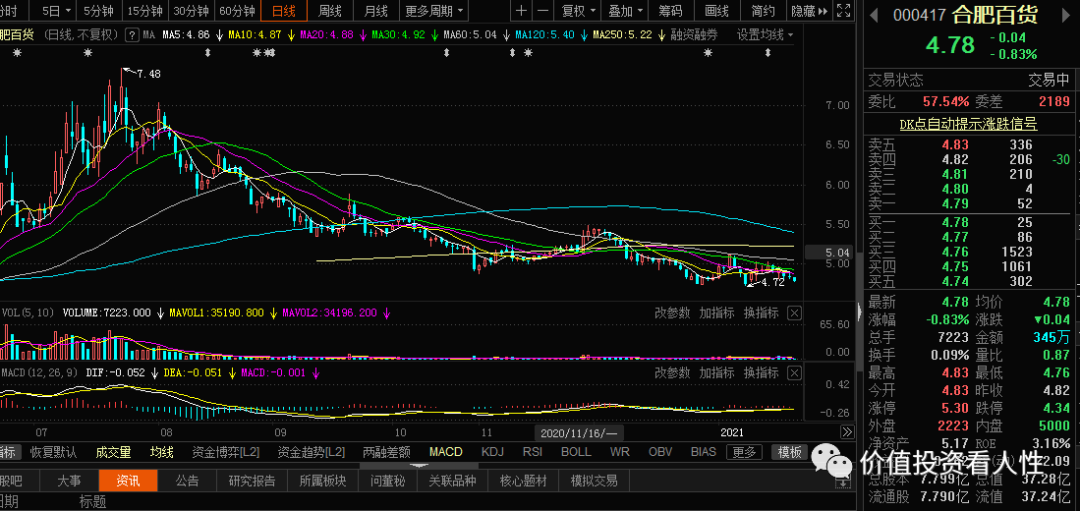Open 叠加 dropdown

pyautogui.click(x=625, y=11)
